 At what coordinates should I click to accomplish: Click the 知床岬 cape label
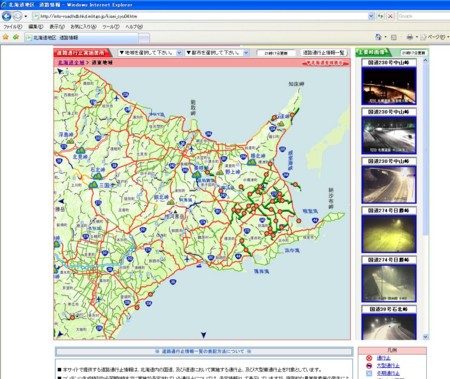point(297,84)
